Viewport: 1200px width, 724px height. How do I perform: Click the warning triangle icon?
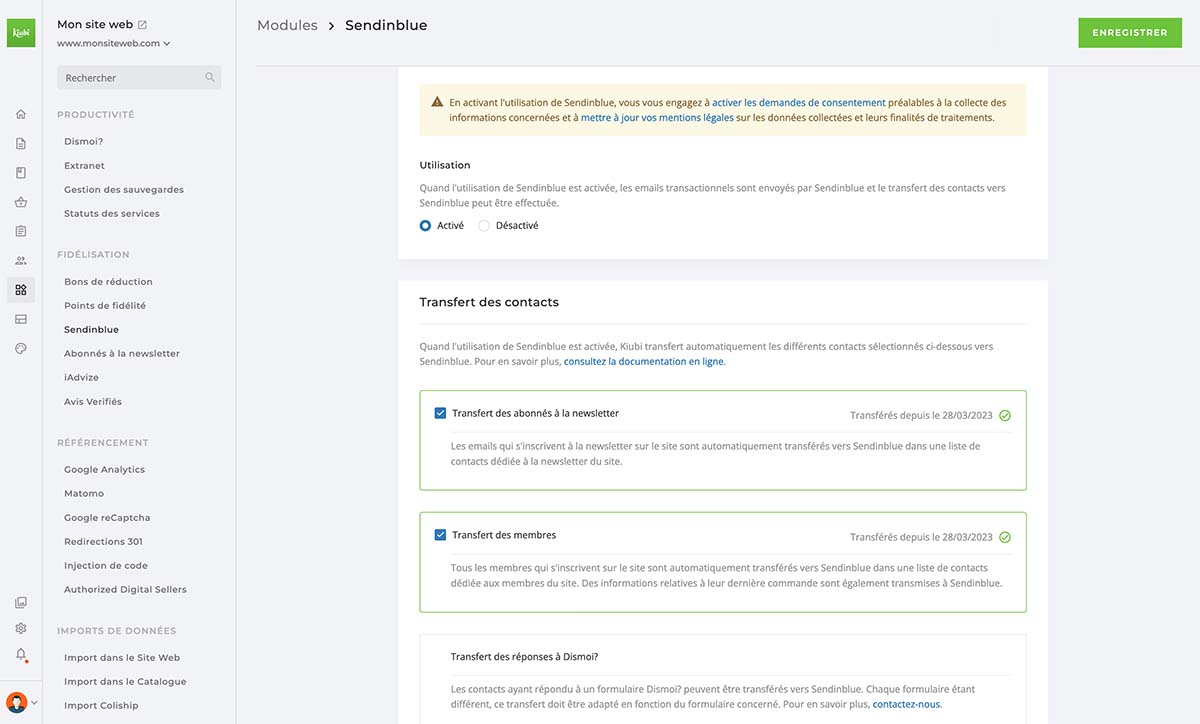(437, 102)
